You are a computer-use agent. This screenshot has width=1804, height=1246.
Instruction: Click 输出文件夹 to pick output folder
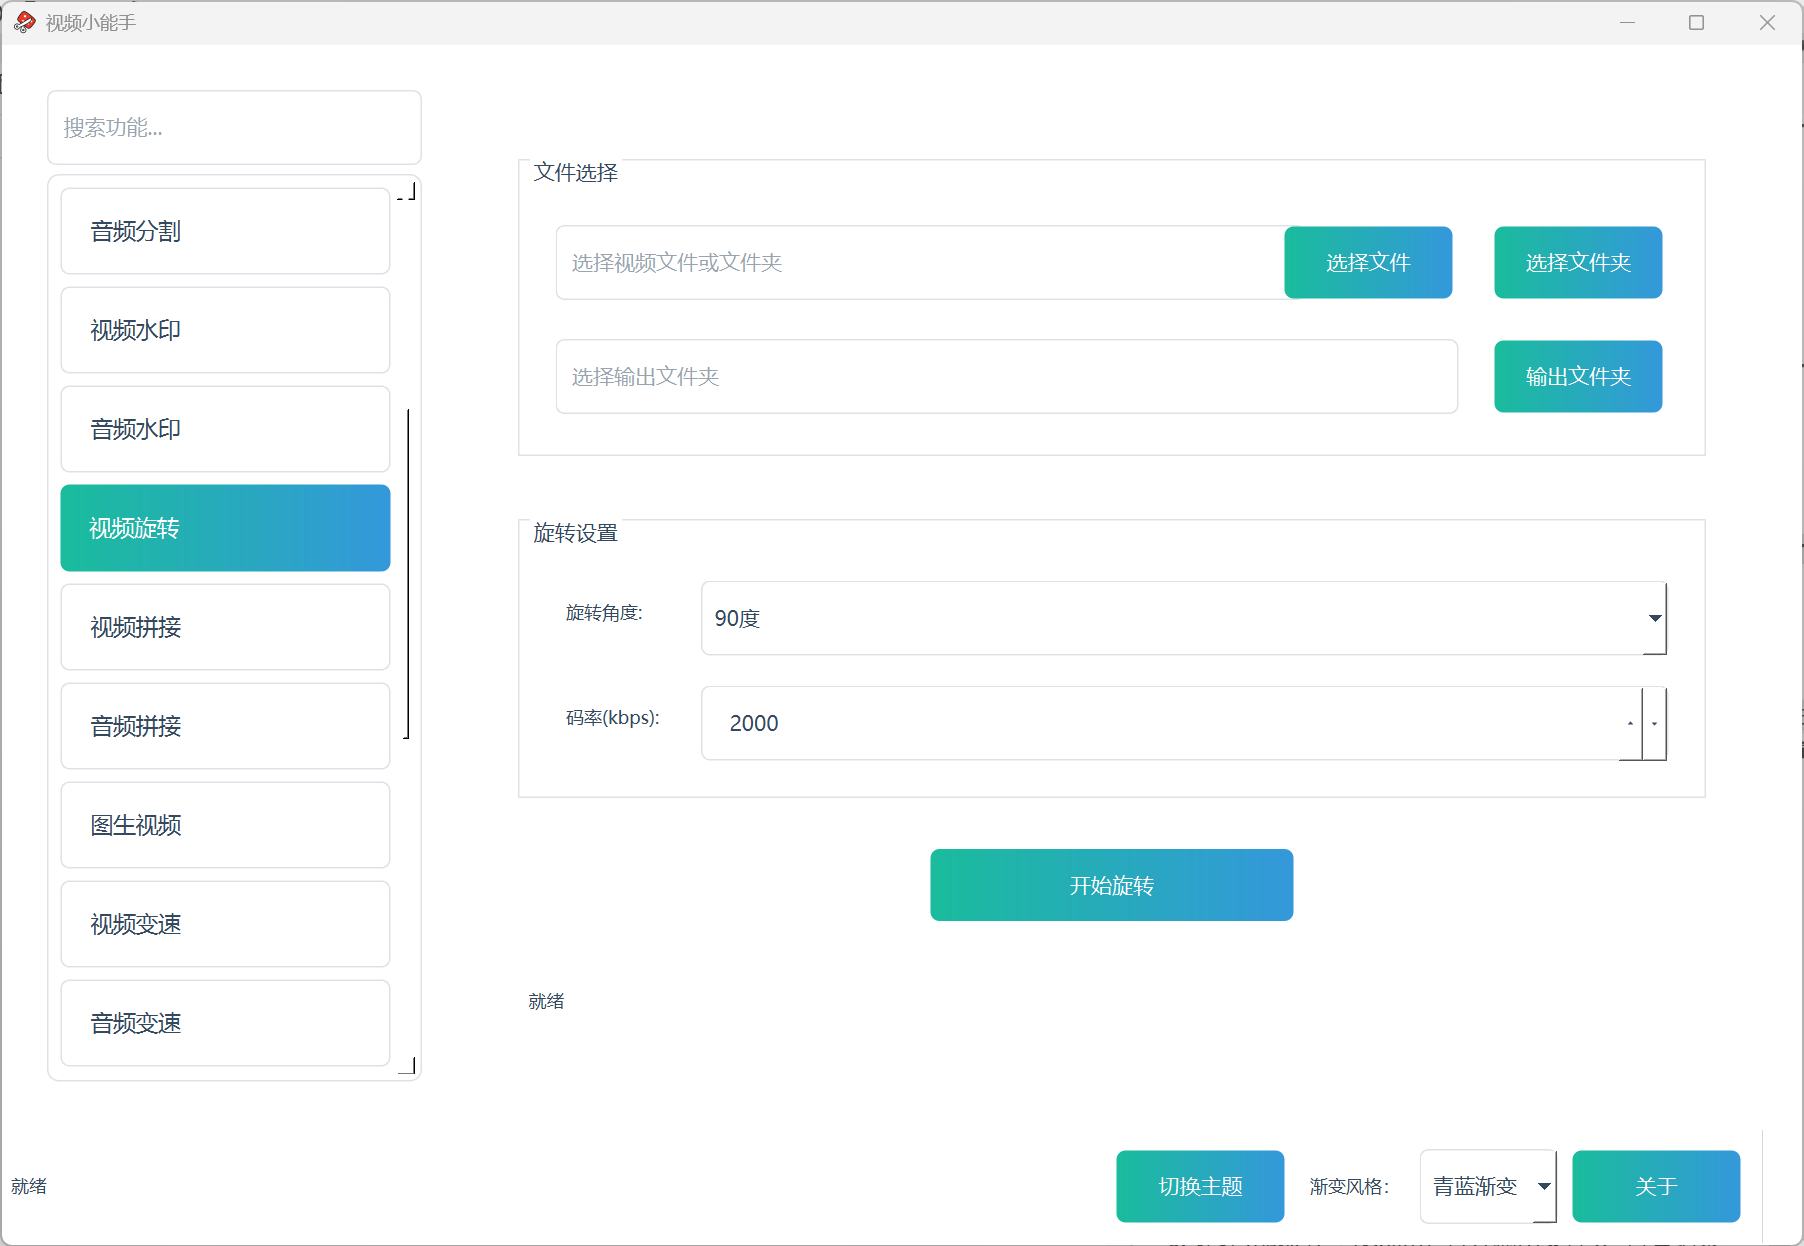coord(1577,376)
